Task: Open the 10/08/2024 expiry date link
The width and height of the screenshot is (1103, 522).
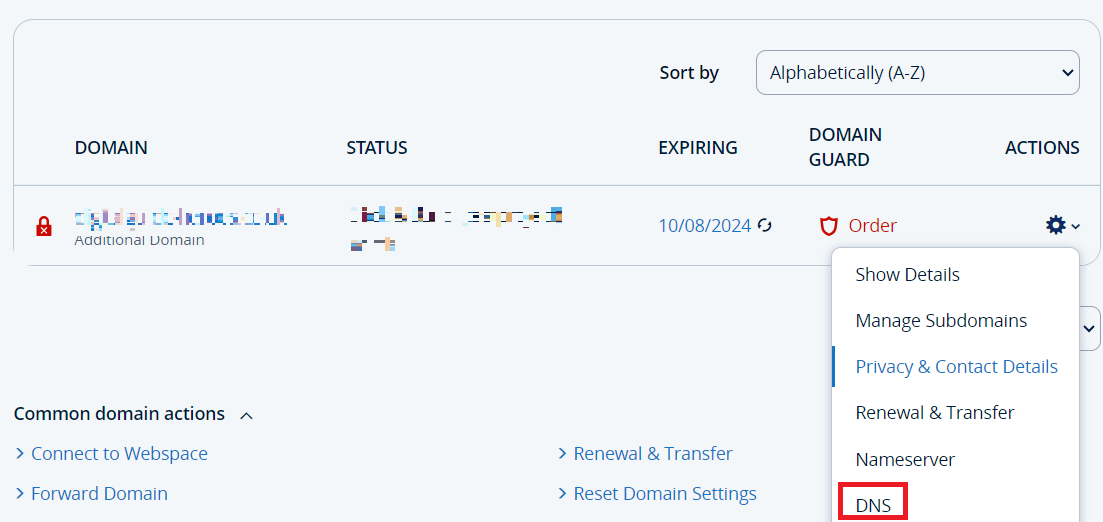Action: pos(704,226)
